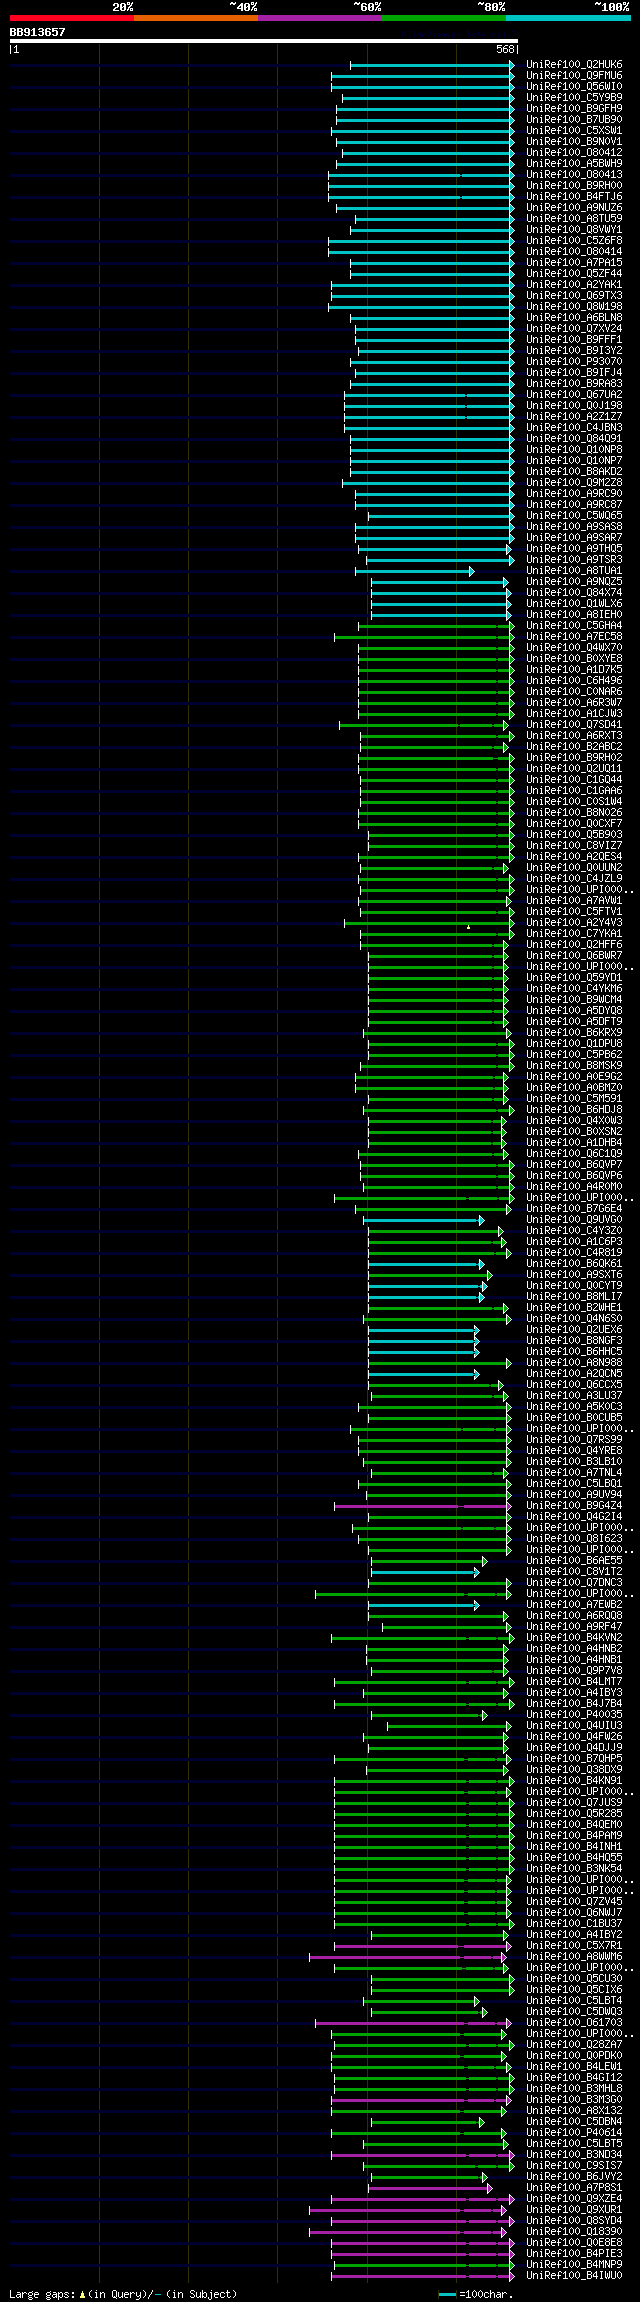Click hit label UniRef100_A9SXT6
The width and height of the screenshot is (640, 2302).
coord(574,1275)
